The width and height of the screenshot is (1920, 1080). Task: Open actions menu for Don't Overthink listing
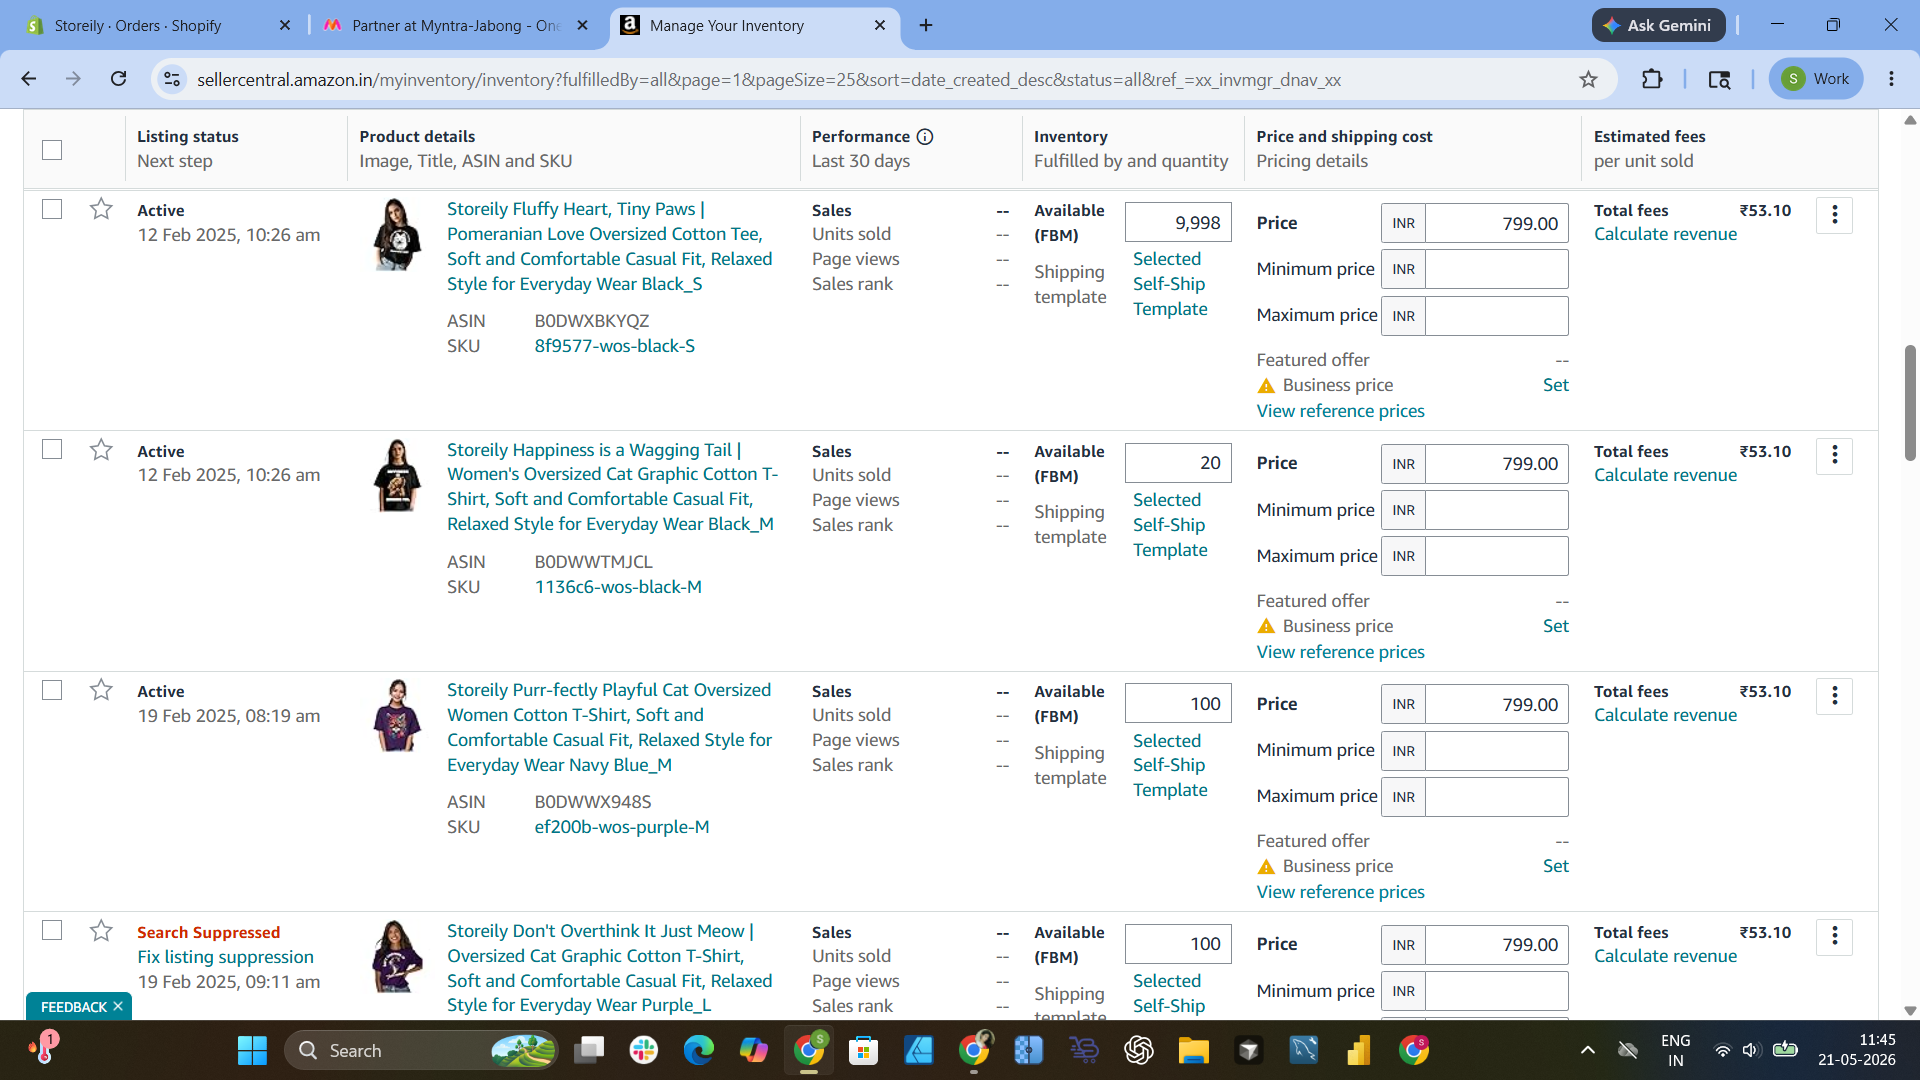click(1834, 937)
